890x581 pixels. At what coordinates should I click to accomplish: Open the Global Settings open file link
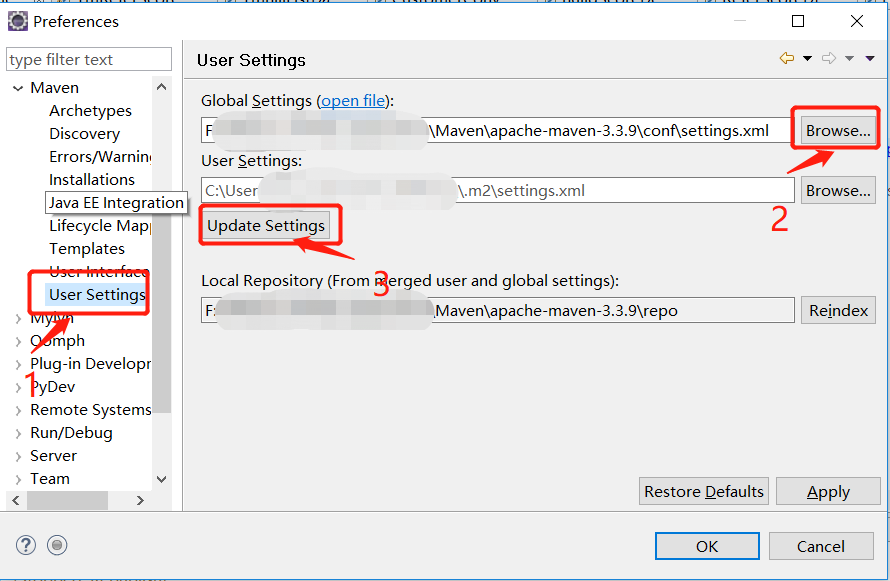click(353, 100)
